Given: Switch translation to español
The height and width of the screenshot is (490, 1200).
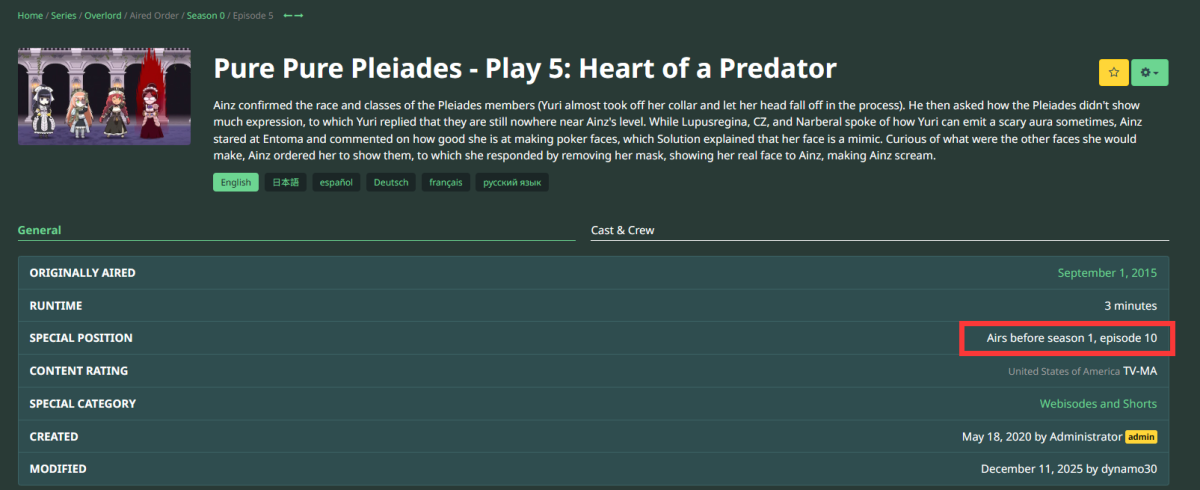Looking at the screenshot, I should pos(337,182).
